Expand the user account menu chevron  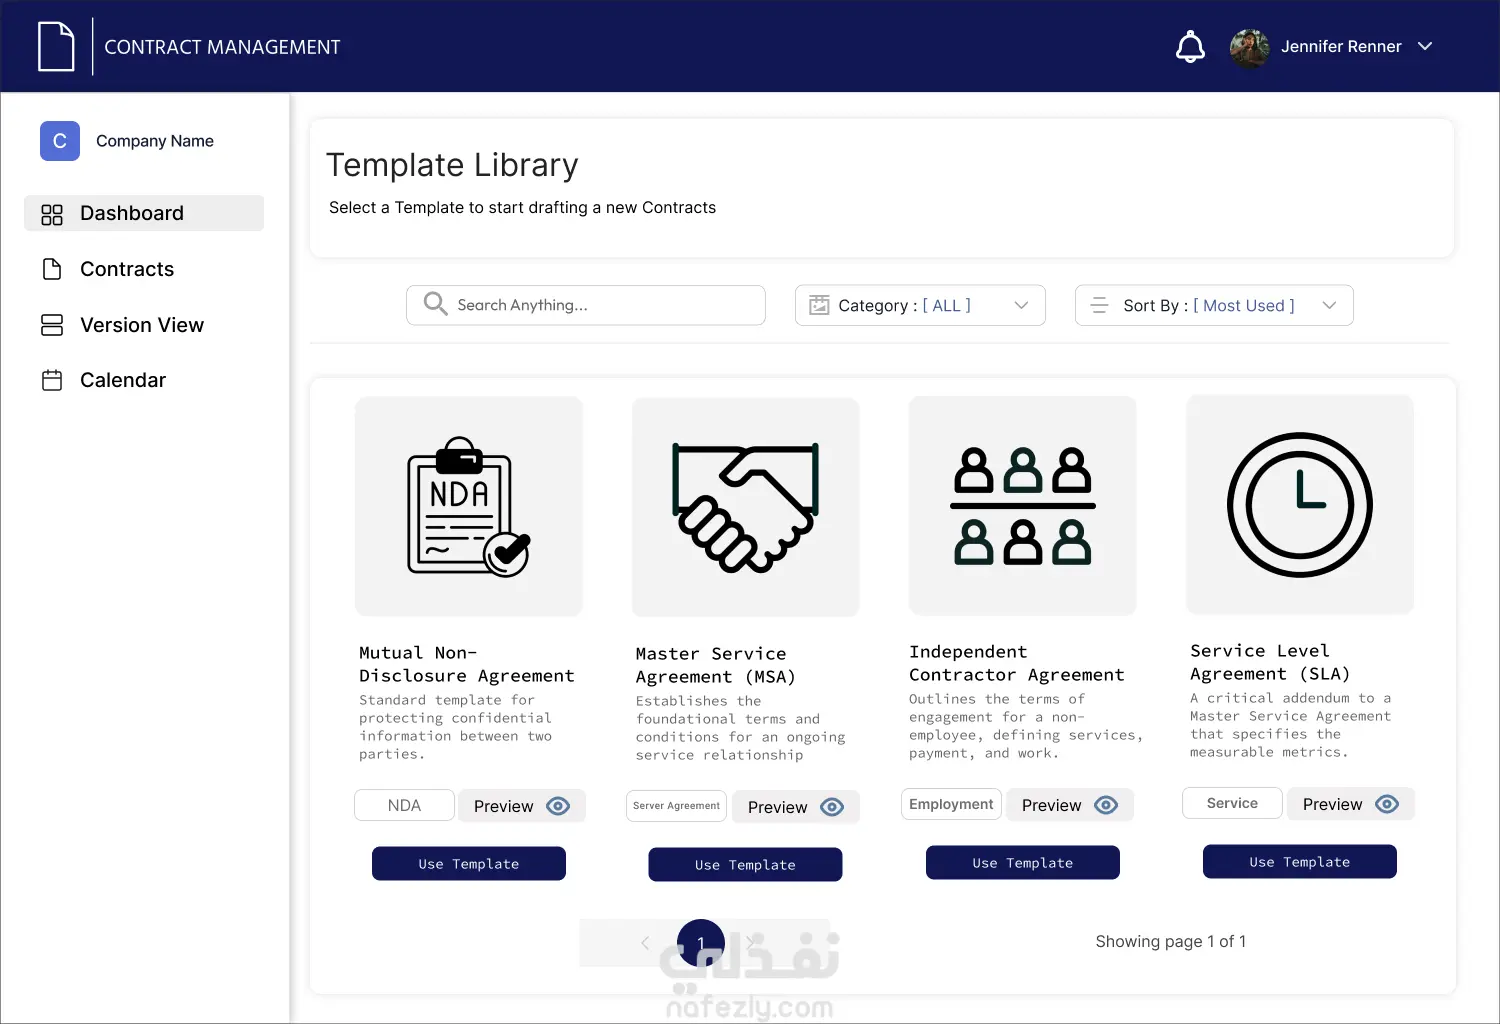point(1426,46)
